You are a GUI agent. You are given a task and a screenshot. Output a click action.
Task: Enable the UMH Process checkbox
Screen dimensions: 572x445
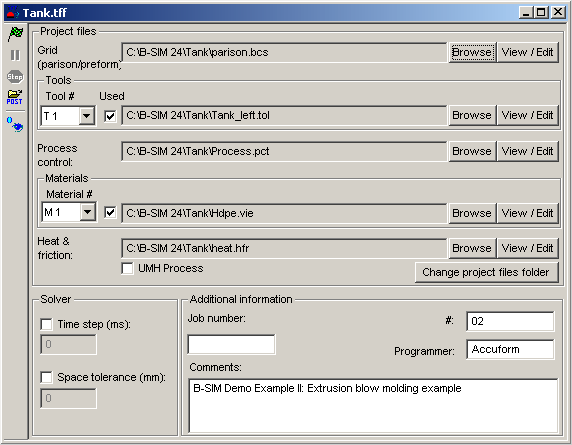point(127,268)
